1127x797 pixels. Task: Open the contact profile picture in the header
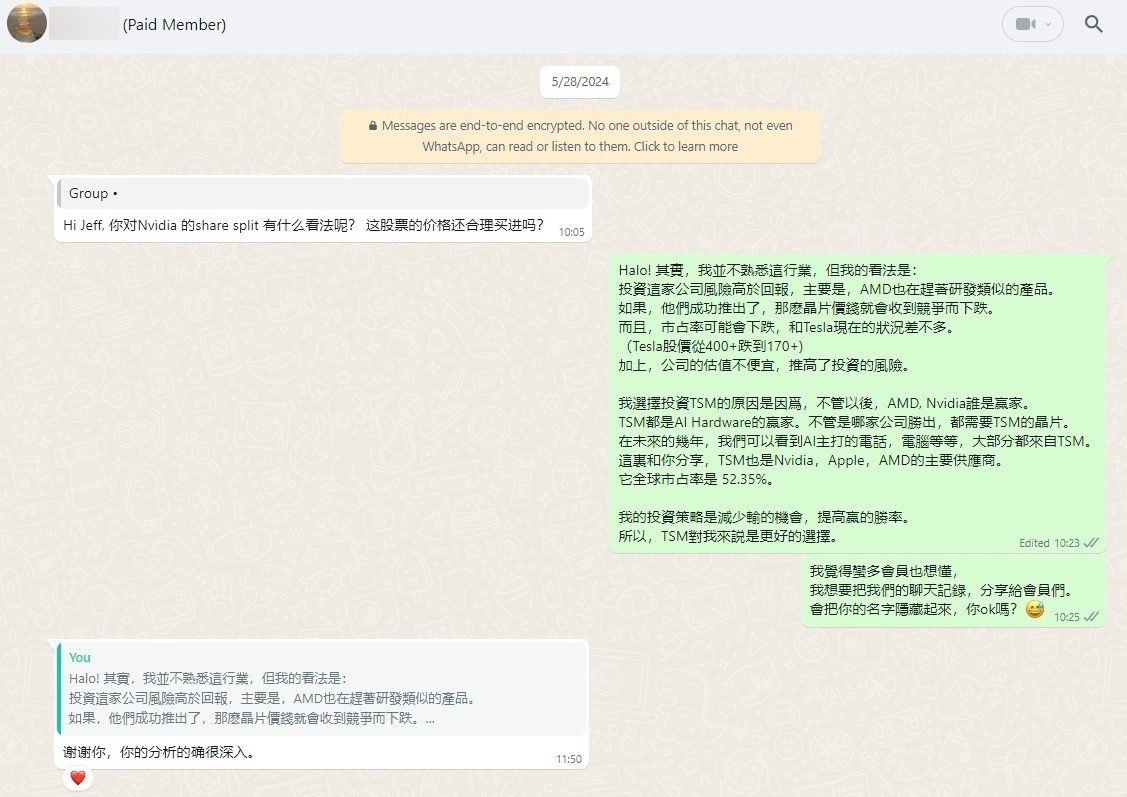(x=27, y=23)
